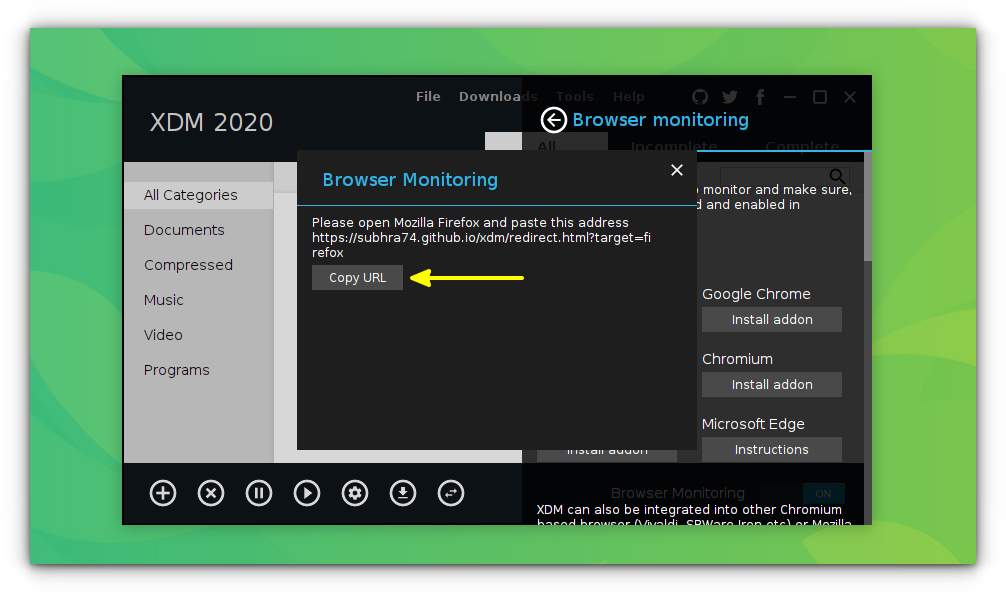Open settings via the gear icon
The image size is (1006, 596).
tap(355, 493)
